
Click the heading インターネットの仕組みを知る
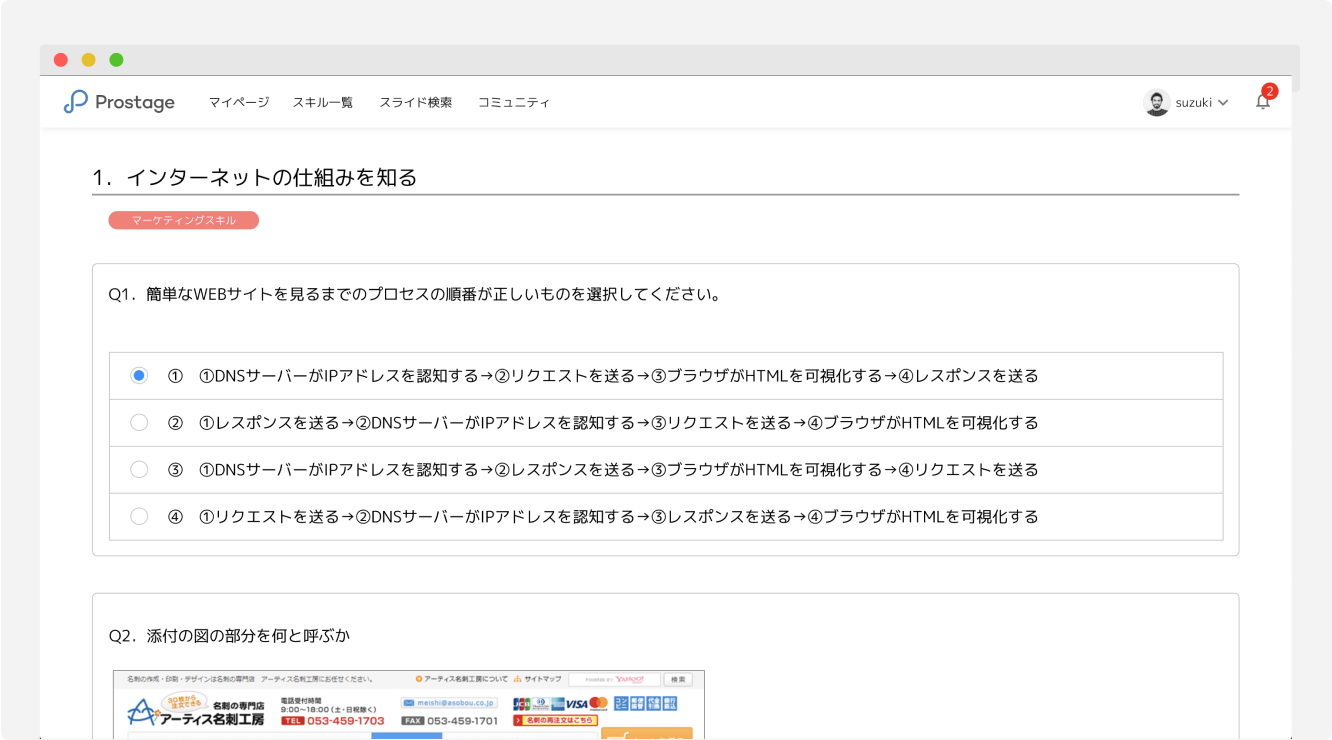pyautogui.click(x=271, y=178)
